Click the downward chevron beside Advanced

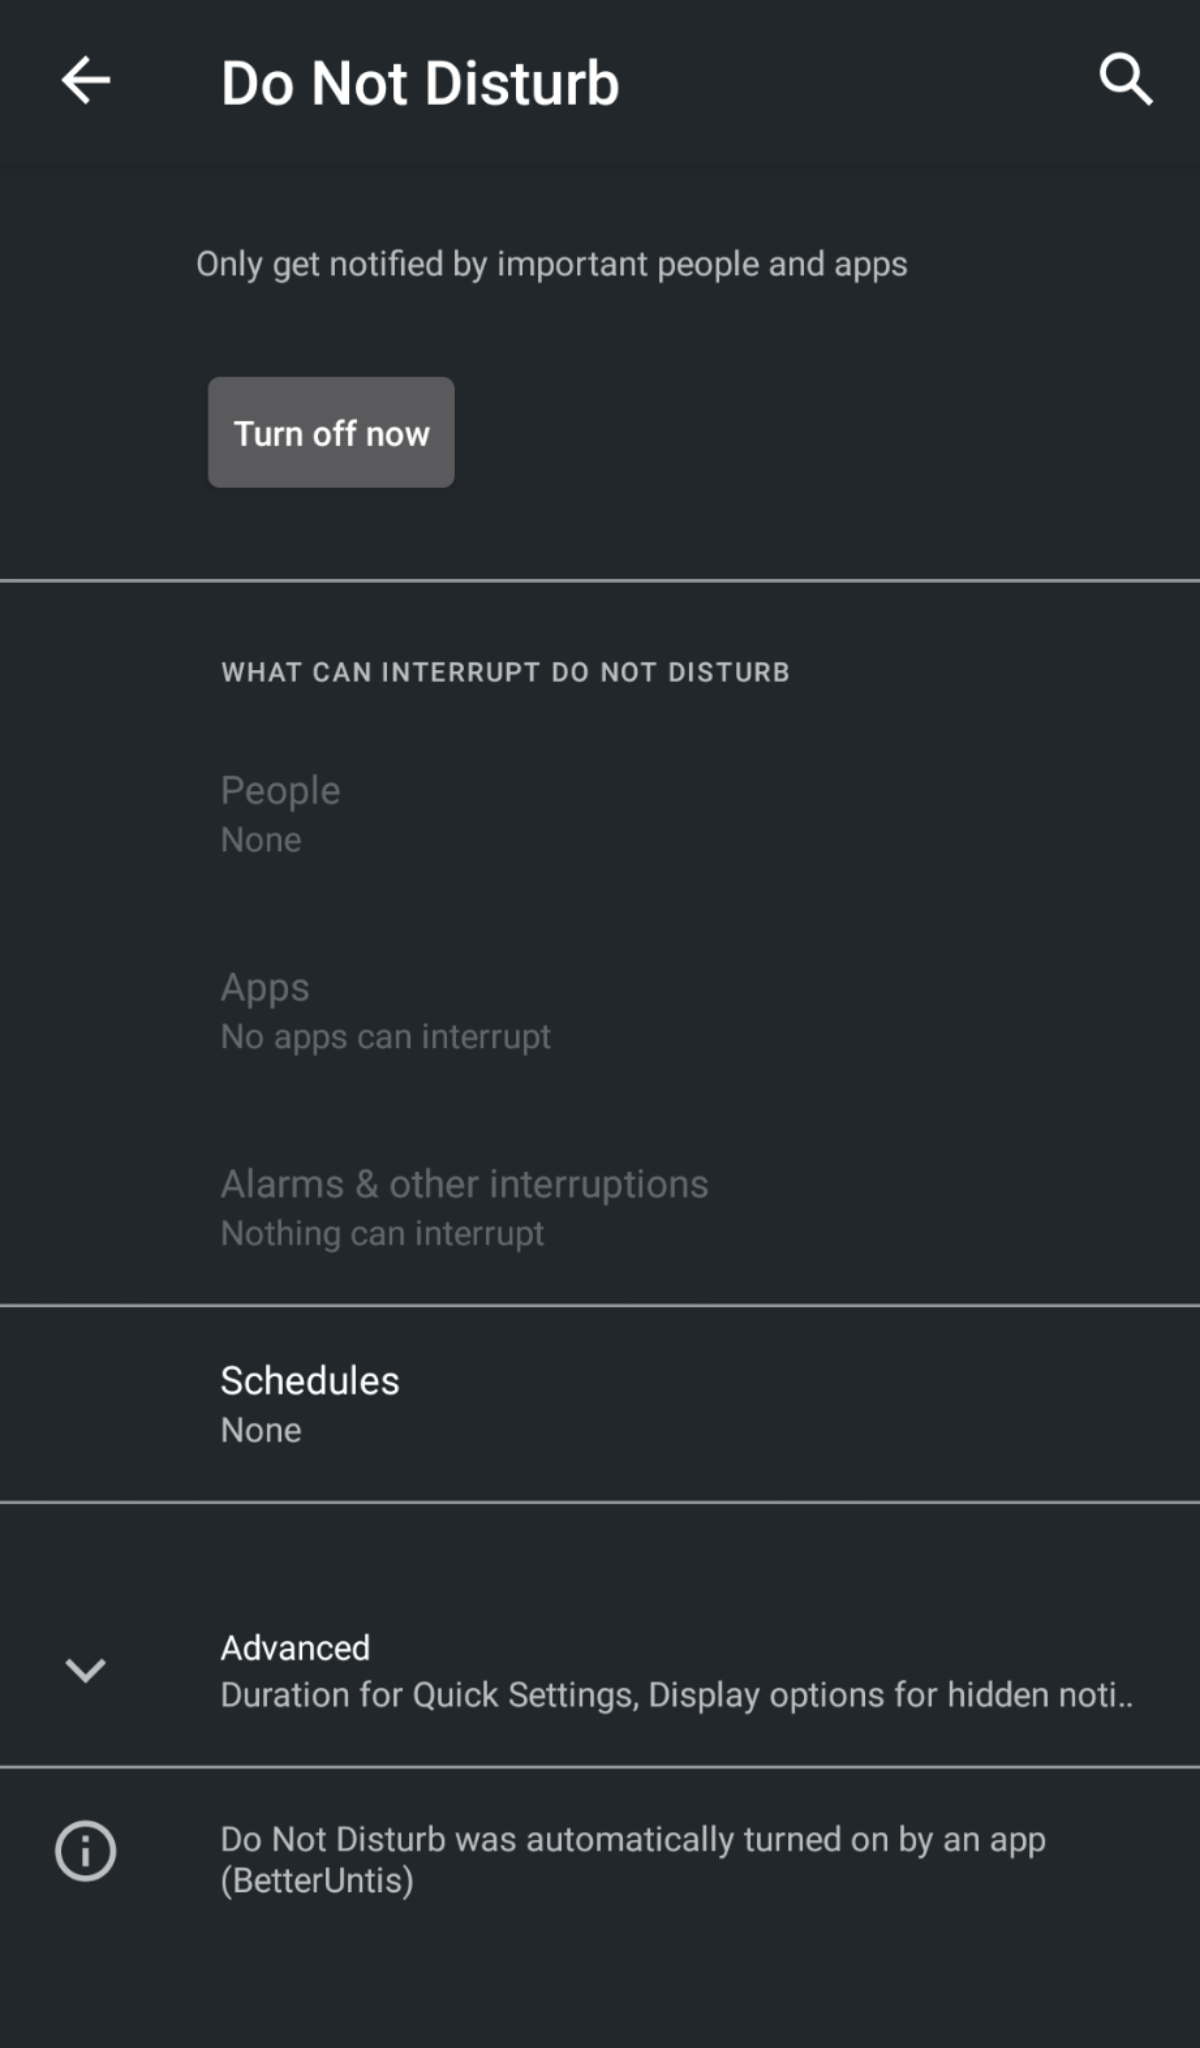[86, 1668]
